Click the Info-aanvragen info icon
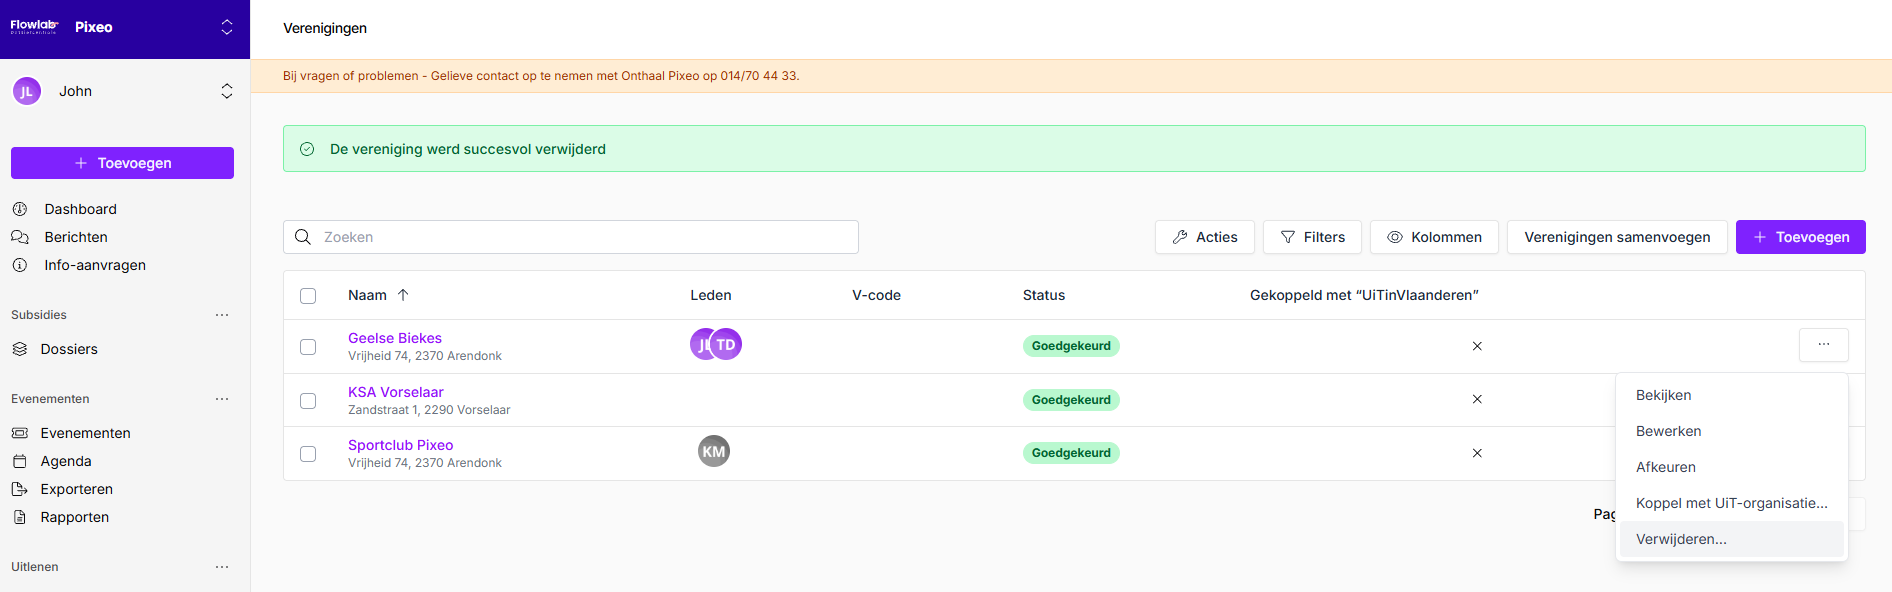The image size is (1892, 592). (x=20, y=265)
